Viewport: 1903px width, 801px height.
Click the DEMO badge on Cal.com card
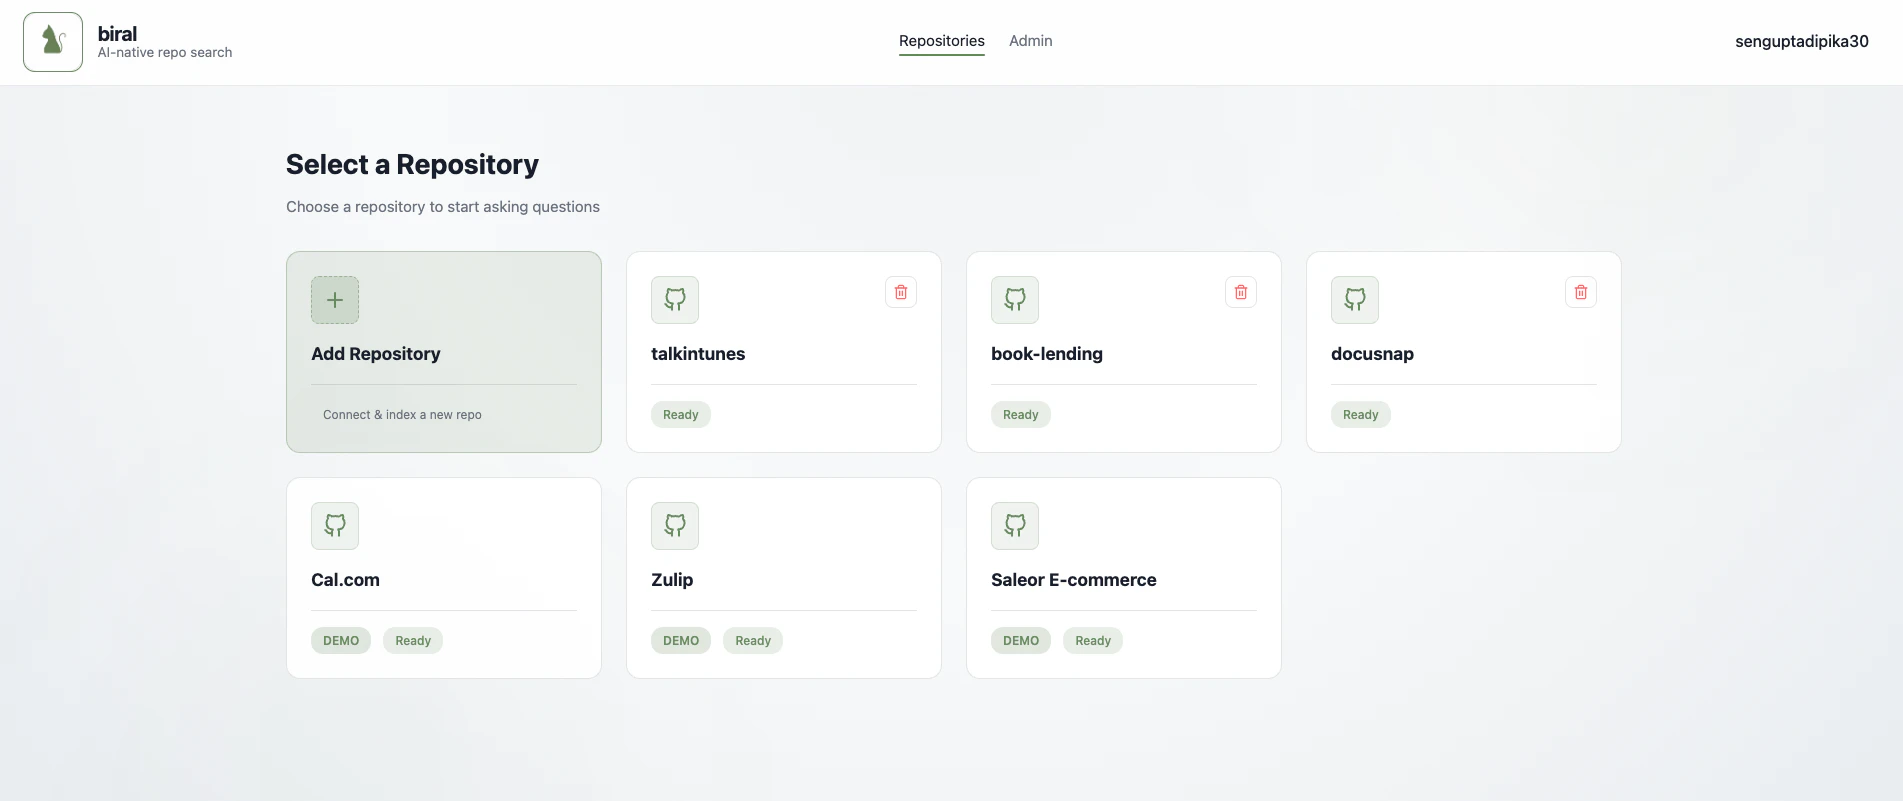click(341, 641)
